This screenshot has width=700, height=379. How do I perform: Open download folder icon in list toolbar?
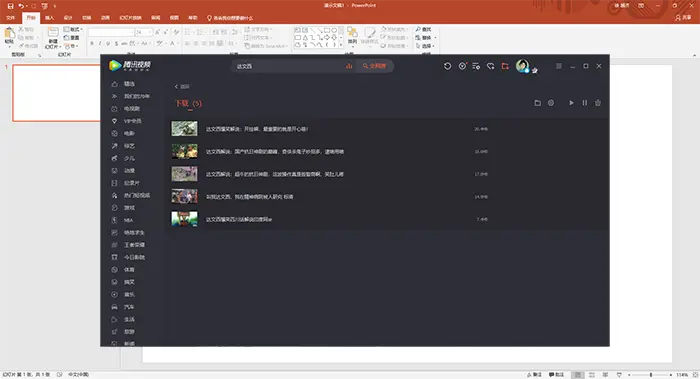(x=538, y=103)
